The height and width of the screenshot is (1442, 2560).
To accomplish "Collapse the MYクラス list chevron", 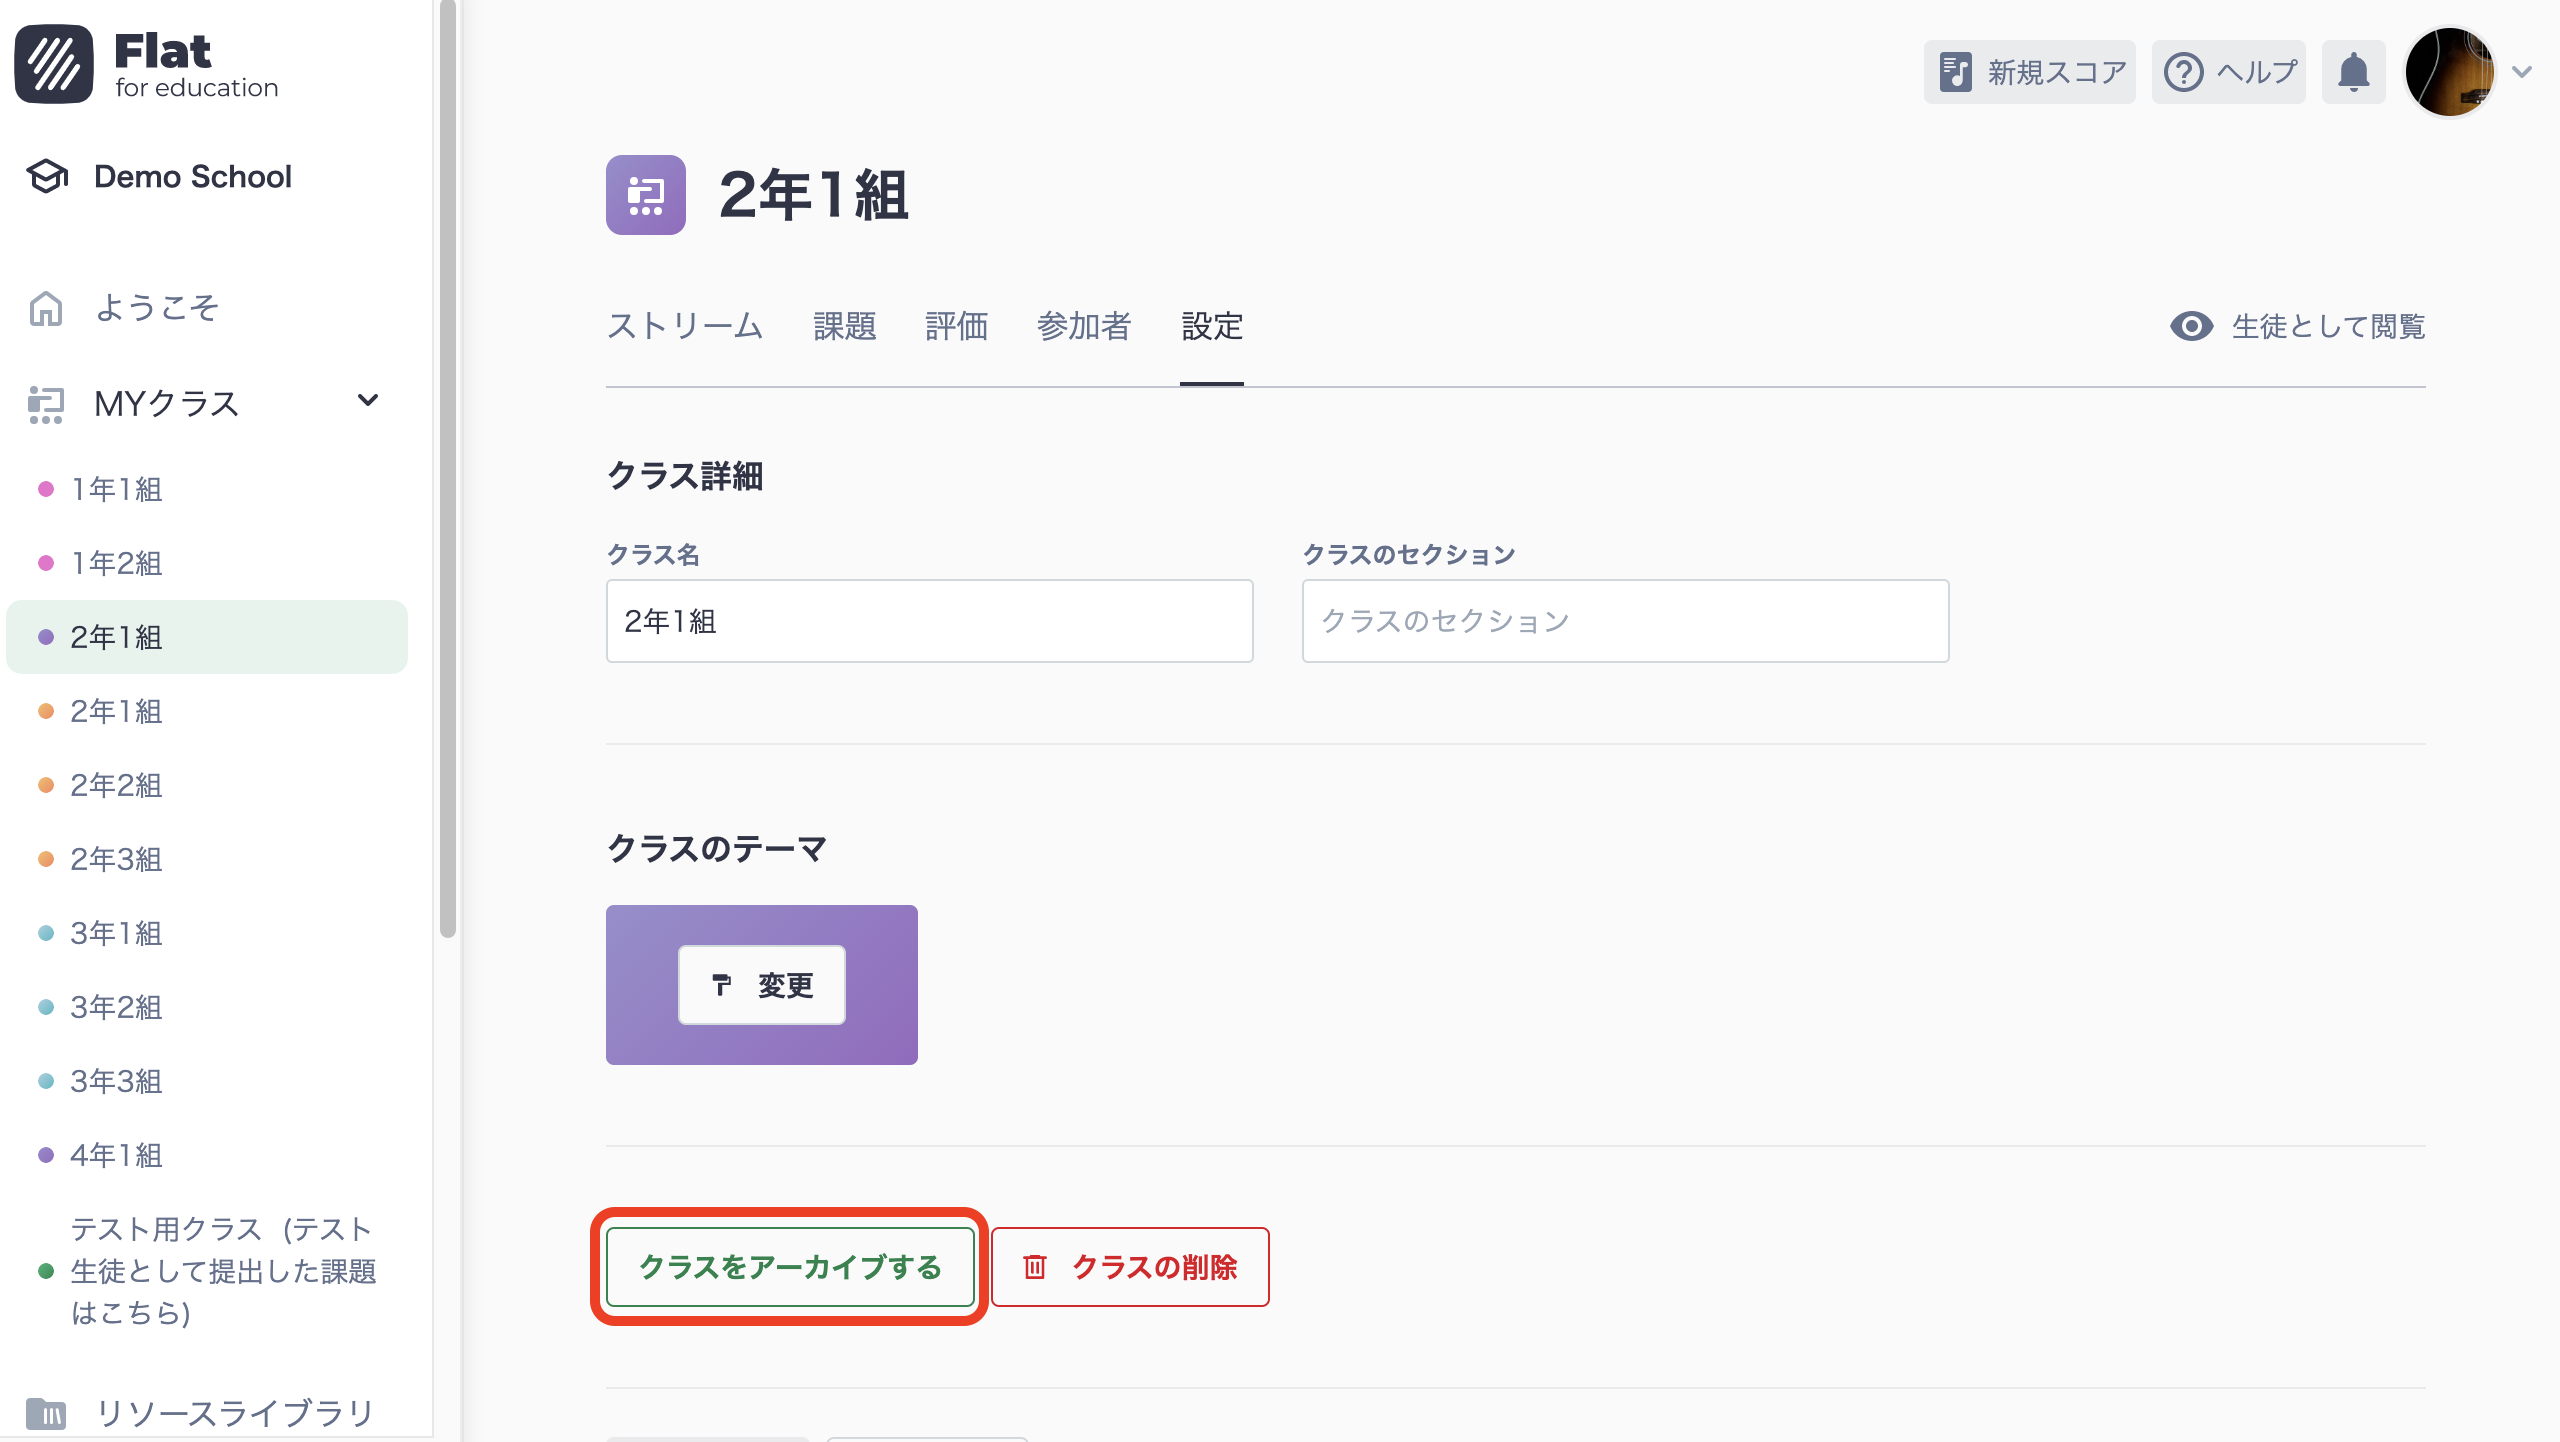I will point(367,400).
